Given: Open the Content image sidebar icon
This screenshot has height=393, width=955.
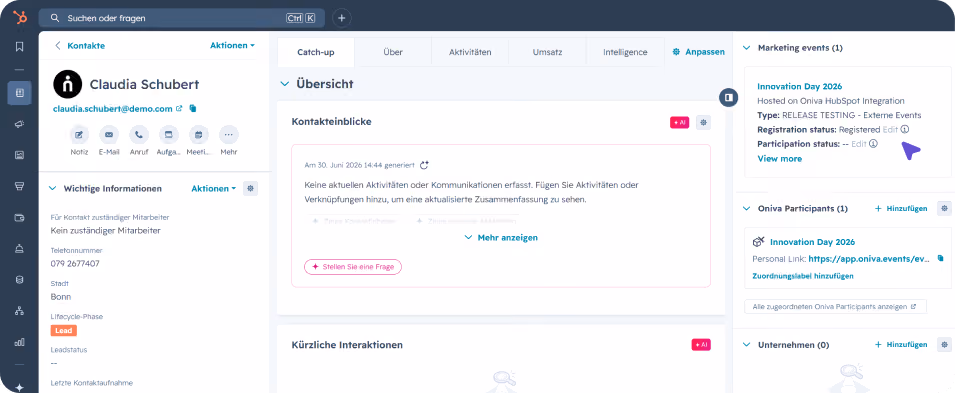Looking at the screenshot, I should tap(19, 155).
